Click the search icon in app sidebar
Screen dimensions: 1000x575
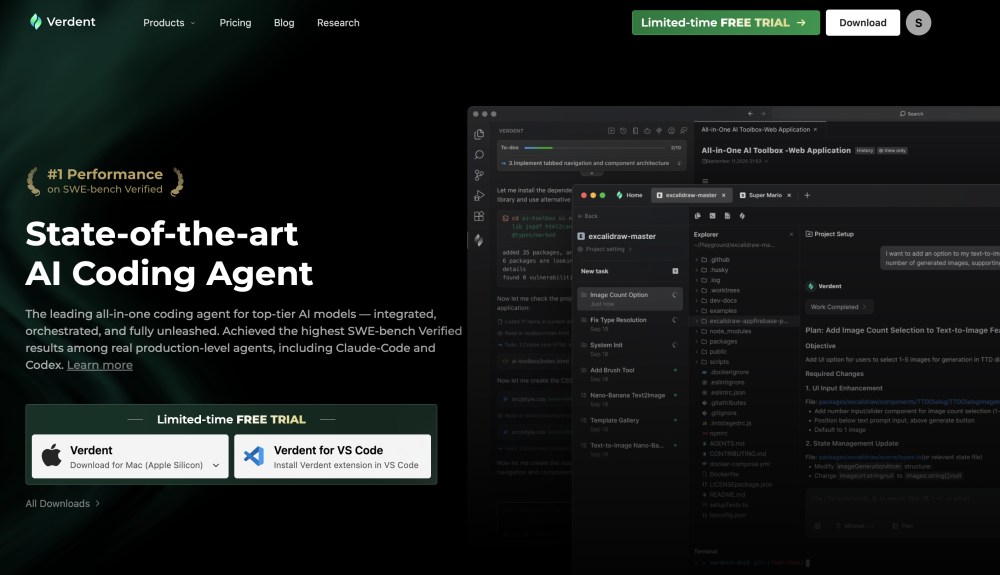[479, 154]
